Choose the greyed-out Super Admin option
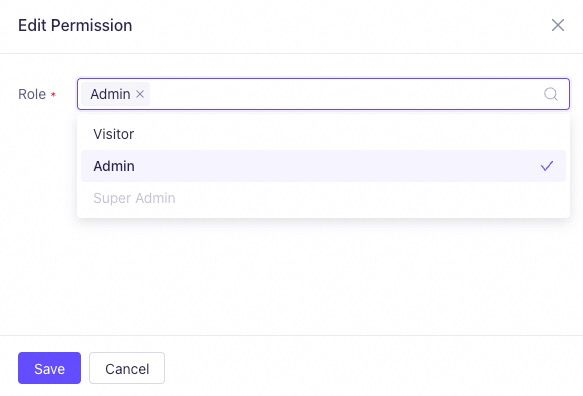This screenshot has height=396, width=583. pyautogui.click(x=323, y=198)
